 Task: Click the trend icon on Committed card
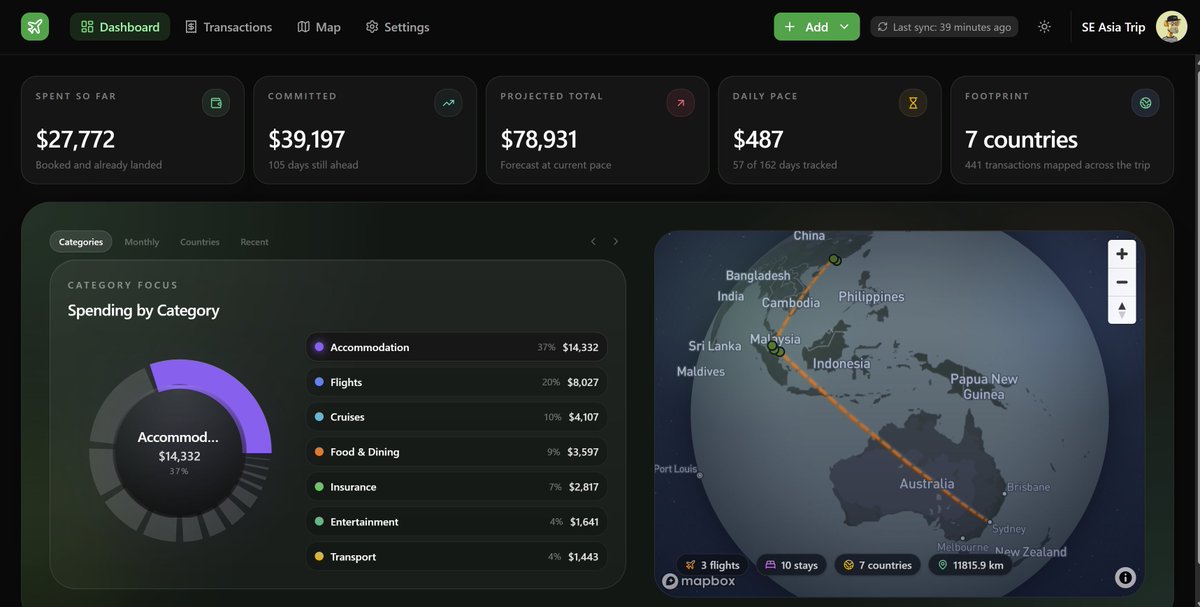click(x=448, y=102)
